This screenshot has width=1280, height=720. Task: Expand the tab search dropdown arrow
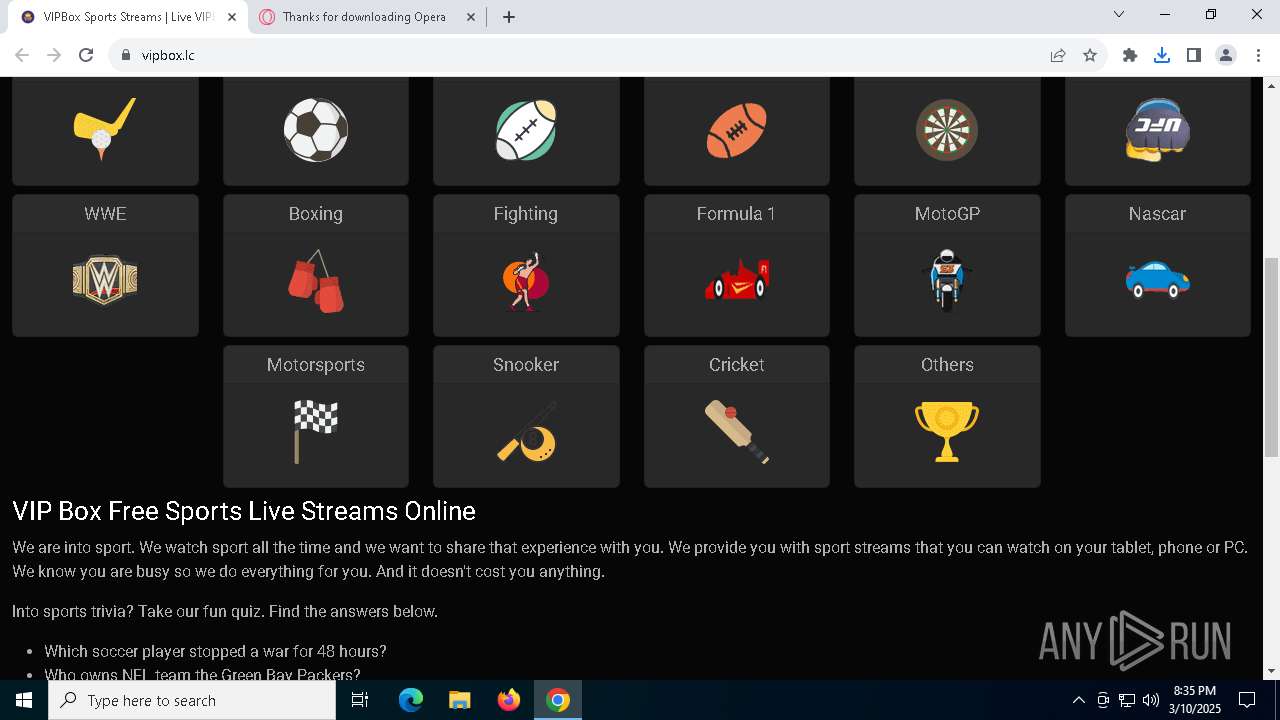(1119, 15)
